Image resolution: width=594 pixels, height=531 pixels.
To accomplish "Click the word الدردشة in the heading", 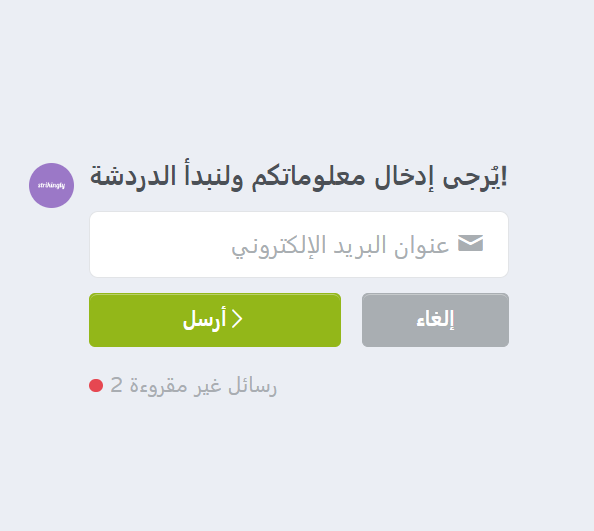I will pyautogui.click(x=133, y=176).
